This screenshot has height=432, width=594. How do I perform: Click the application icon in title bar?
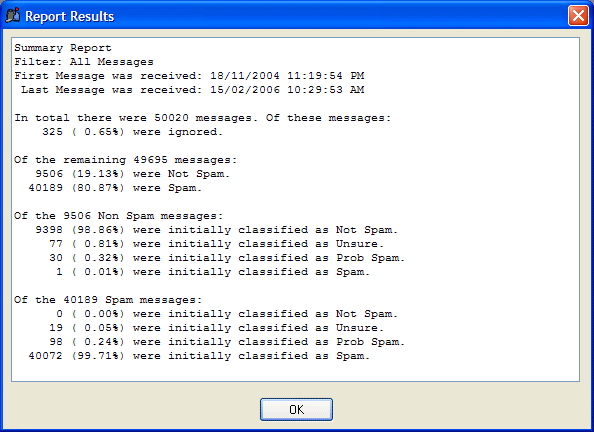click(13, 16)
